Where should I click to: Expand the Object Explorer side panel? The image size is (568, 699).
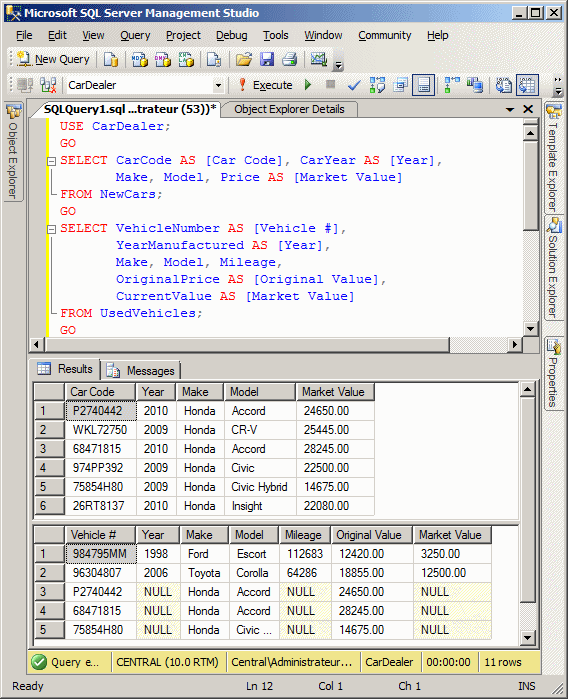pos(13,152)
